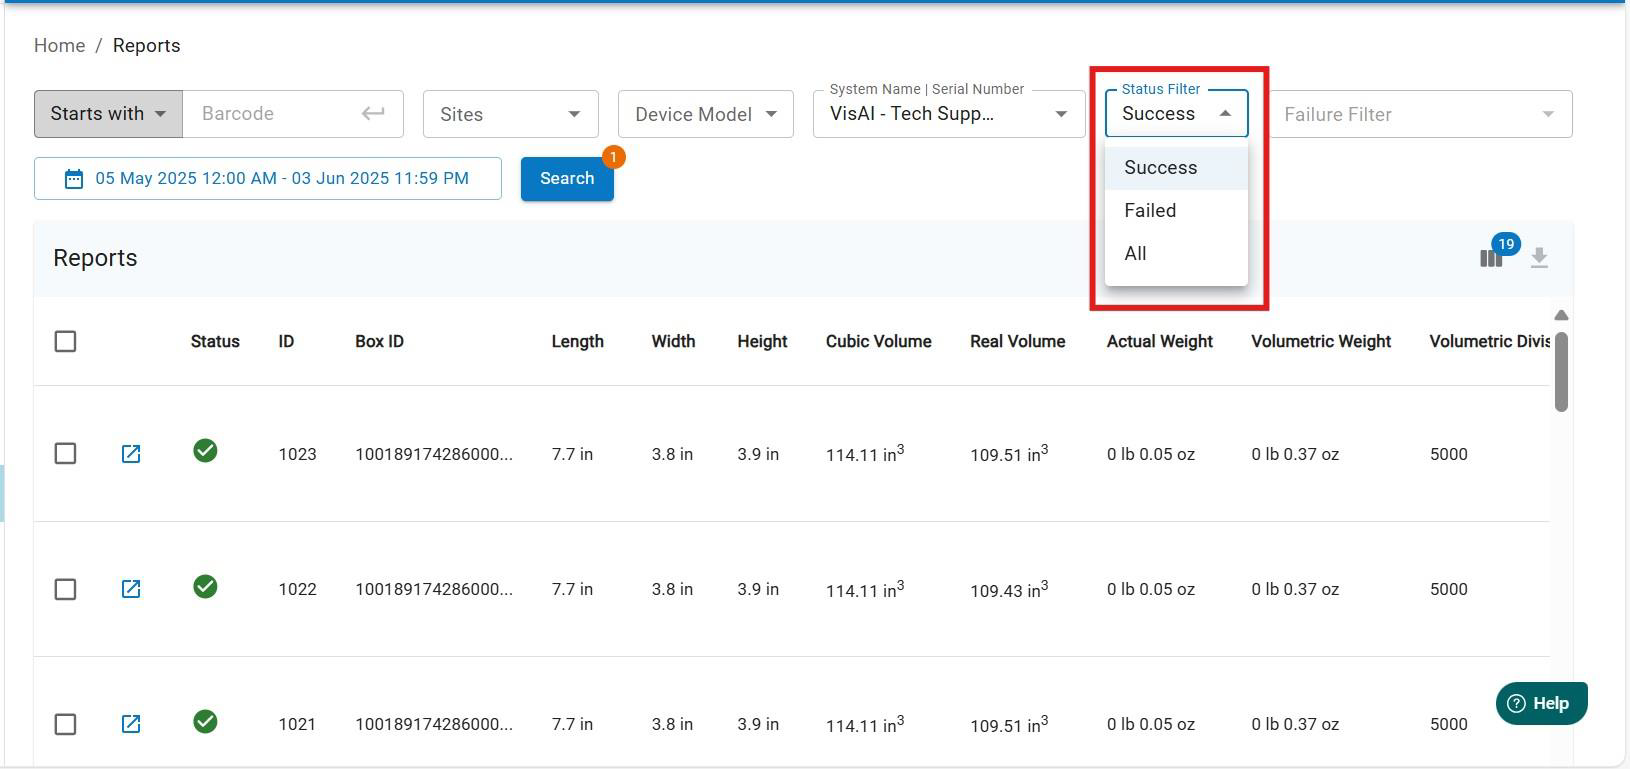1630x769 pixels.
Task: Open report 1022 external link icon
Action: point(131,589)
